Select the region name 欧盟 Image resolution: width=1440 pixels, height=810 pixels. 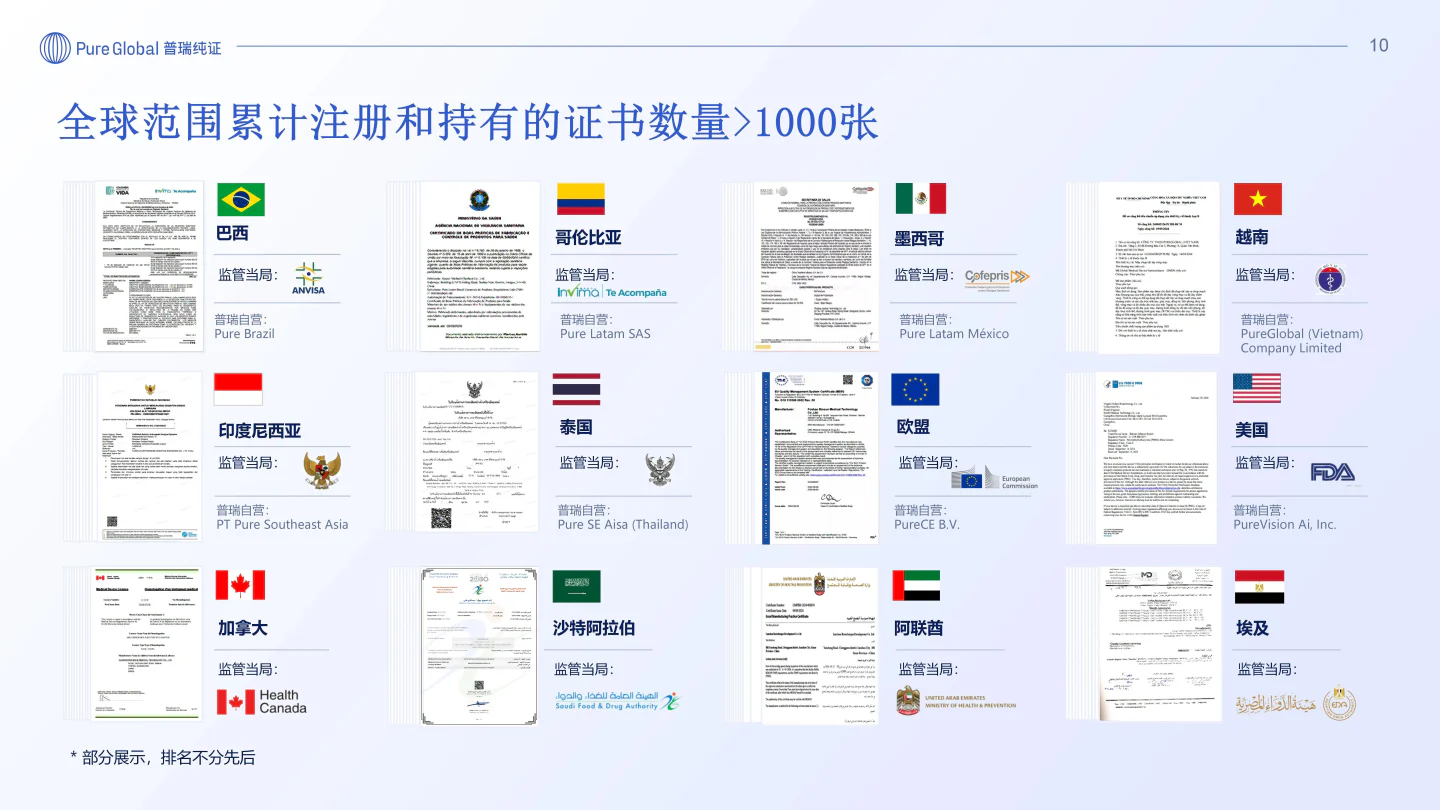914,427
